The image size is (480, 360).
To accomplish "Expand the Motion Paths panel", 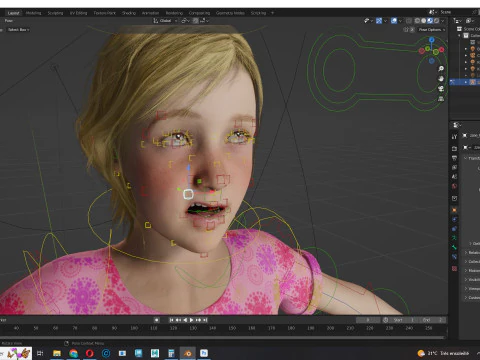I will click(x=472, y=270).
